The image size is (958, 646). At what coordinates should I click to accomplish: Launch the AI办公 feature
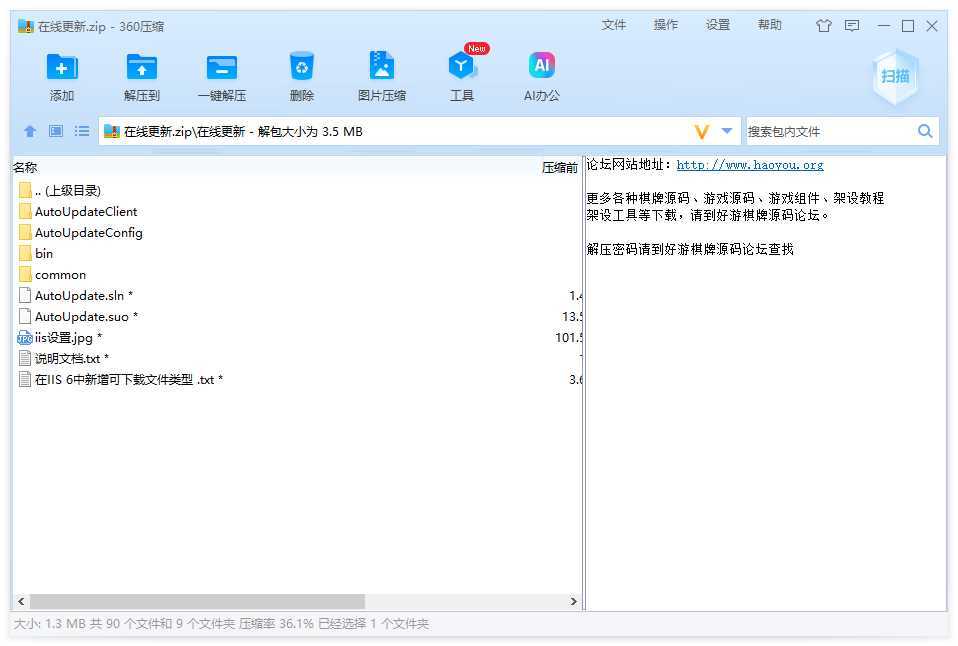click(541, 67)
